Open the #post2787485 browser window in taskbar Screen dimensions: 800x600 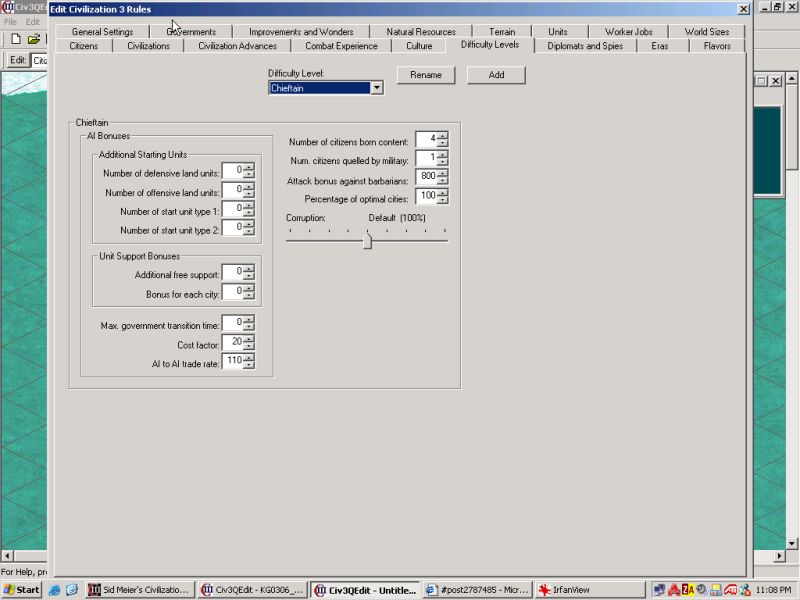476,590
